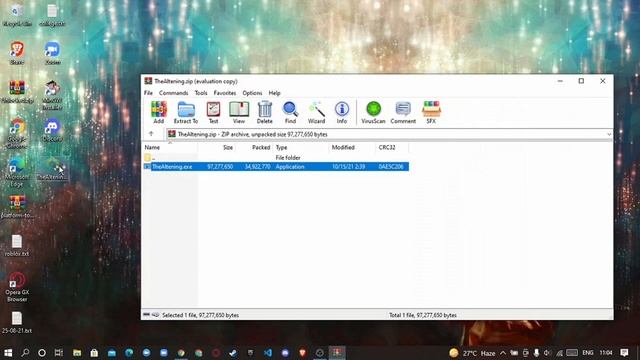640x360 pixels.
Task: Expand the archive path dropdown arrow
Action: click(609, 134)
